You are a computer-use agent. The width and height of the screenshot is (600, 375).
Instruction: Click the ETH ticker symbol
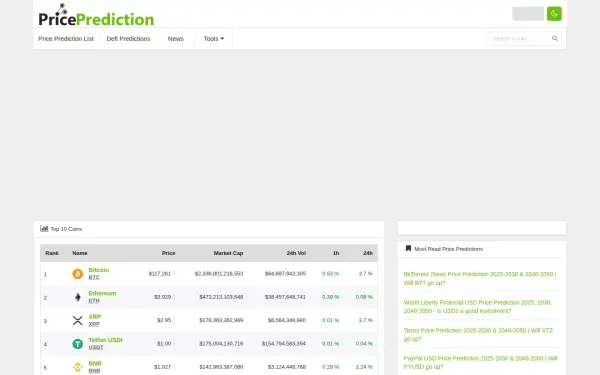(94, 301)
